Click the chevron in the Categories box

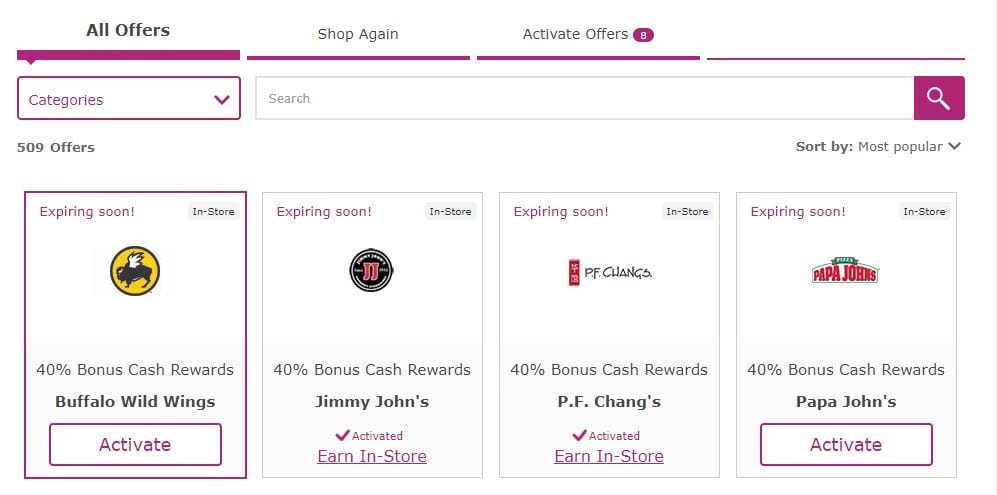[x=222, y=99]
